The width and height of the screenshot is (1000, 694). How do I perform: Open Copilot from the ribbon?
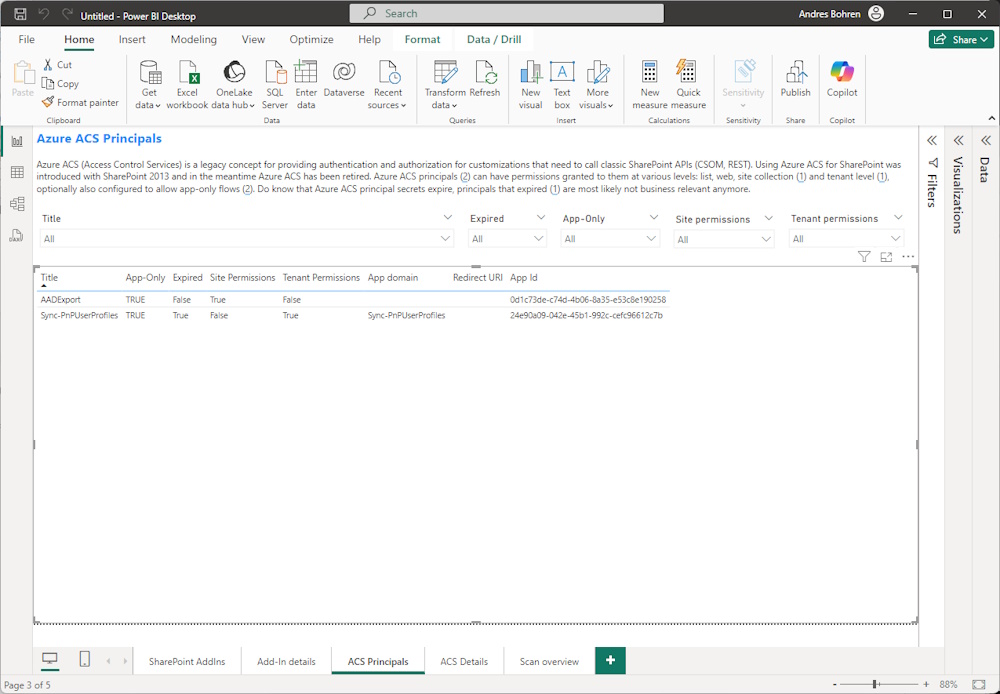coord(842,79)
